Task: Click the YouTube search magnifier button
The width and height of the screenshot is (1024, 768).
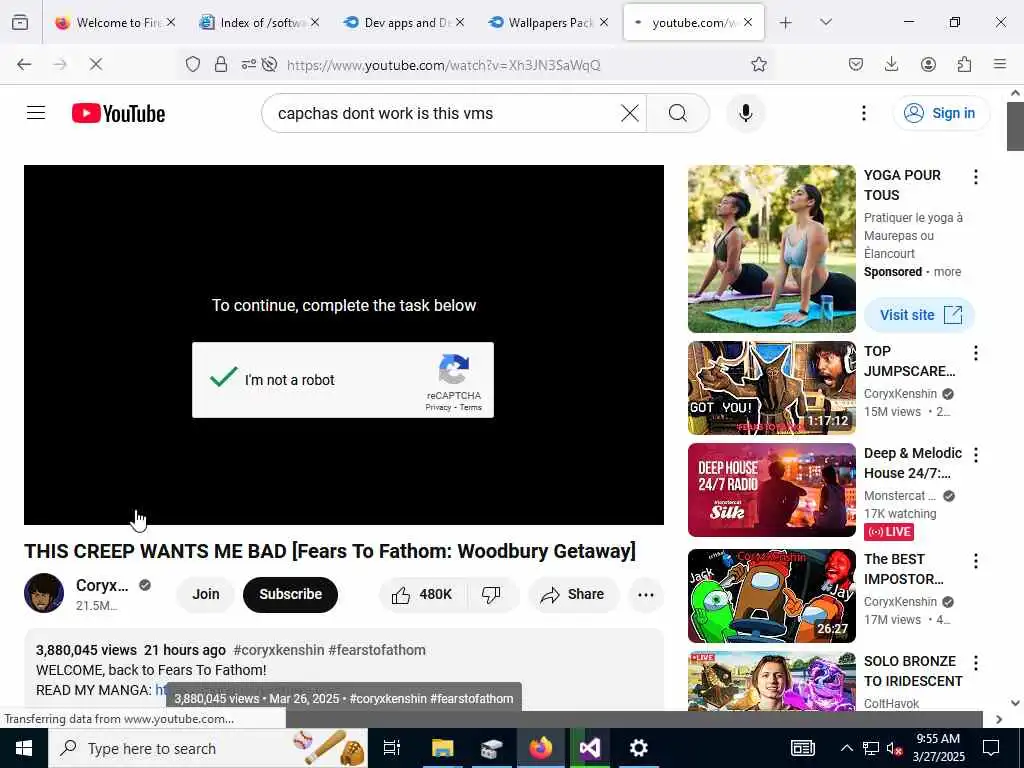Action: tap(678, 113)
